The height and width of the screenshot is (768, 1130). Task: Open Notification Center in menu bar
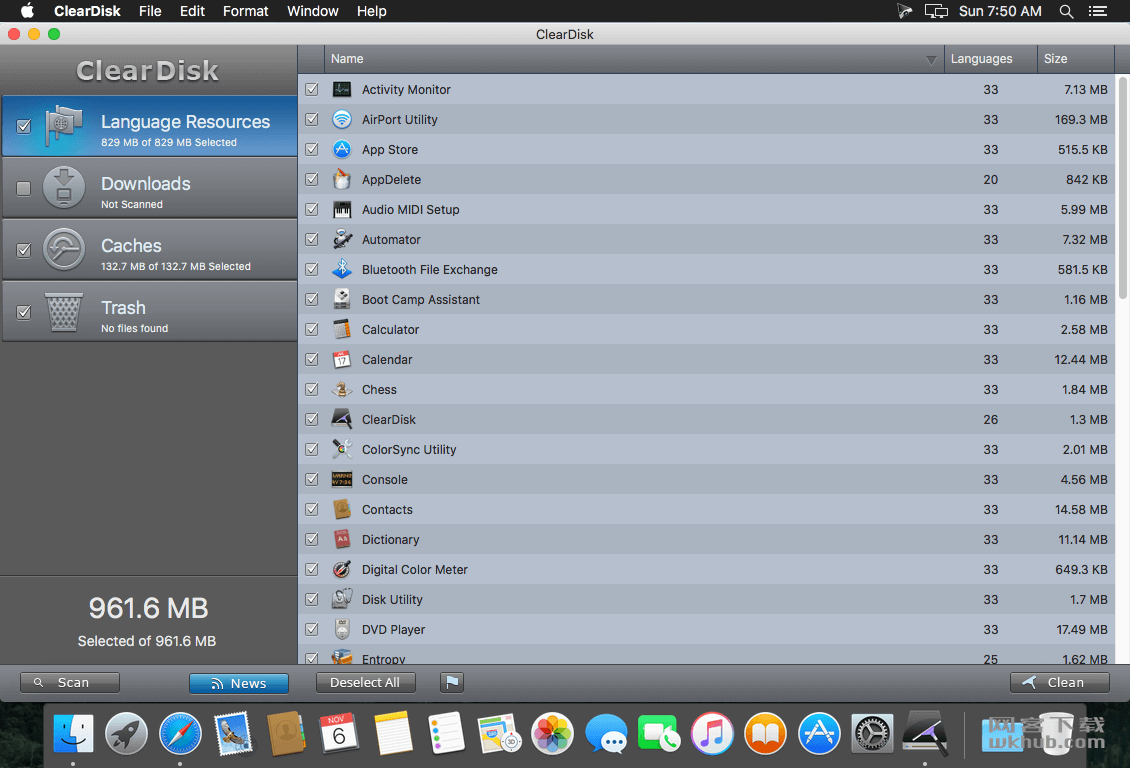(1098, 11)
